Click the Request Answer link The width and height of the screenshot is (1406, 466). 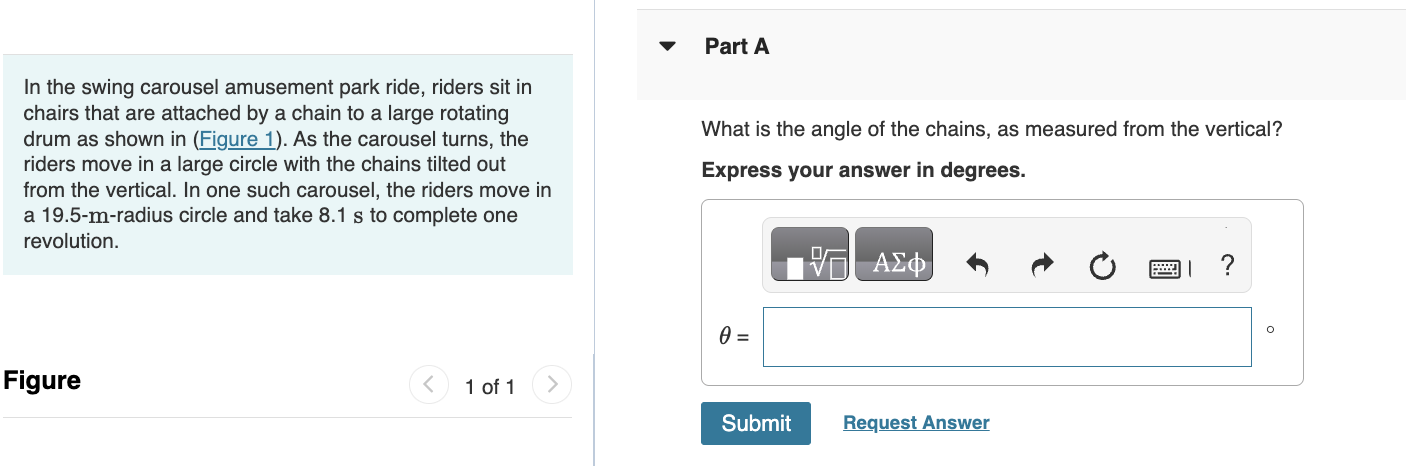tap(916, 423)
